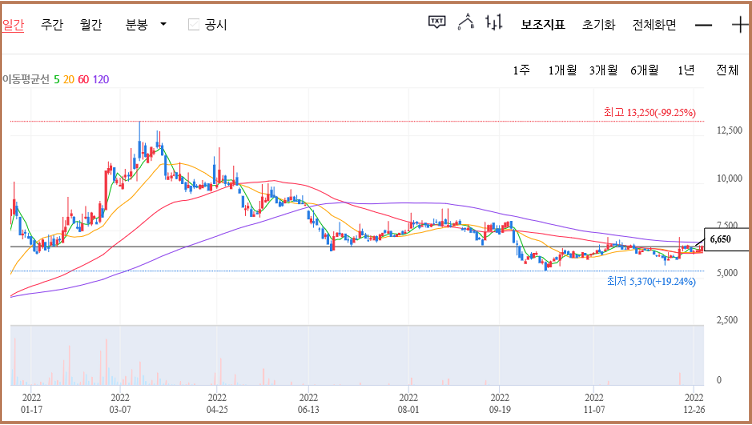Select the 1주 time range
The image size is (752, 425).
click(521, 70)
